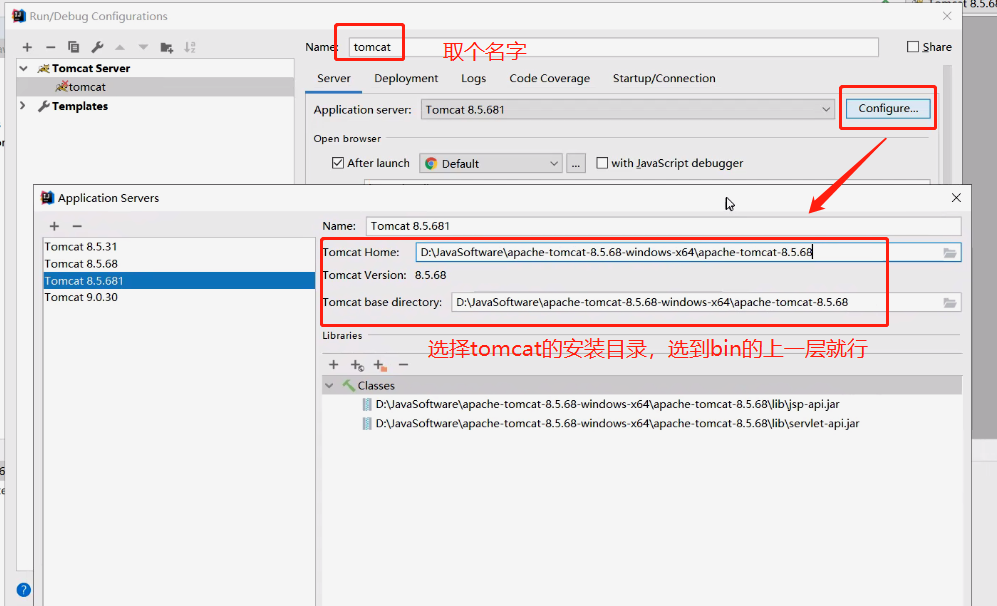Expand the Templates tree node
Image resolution: width=997 pixels, height=606 pixels.
(x=23, y=106)
